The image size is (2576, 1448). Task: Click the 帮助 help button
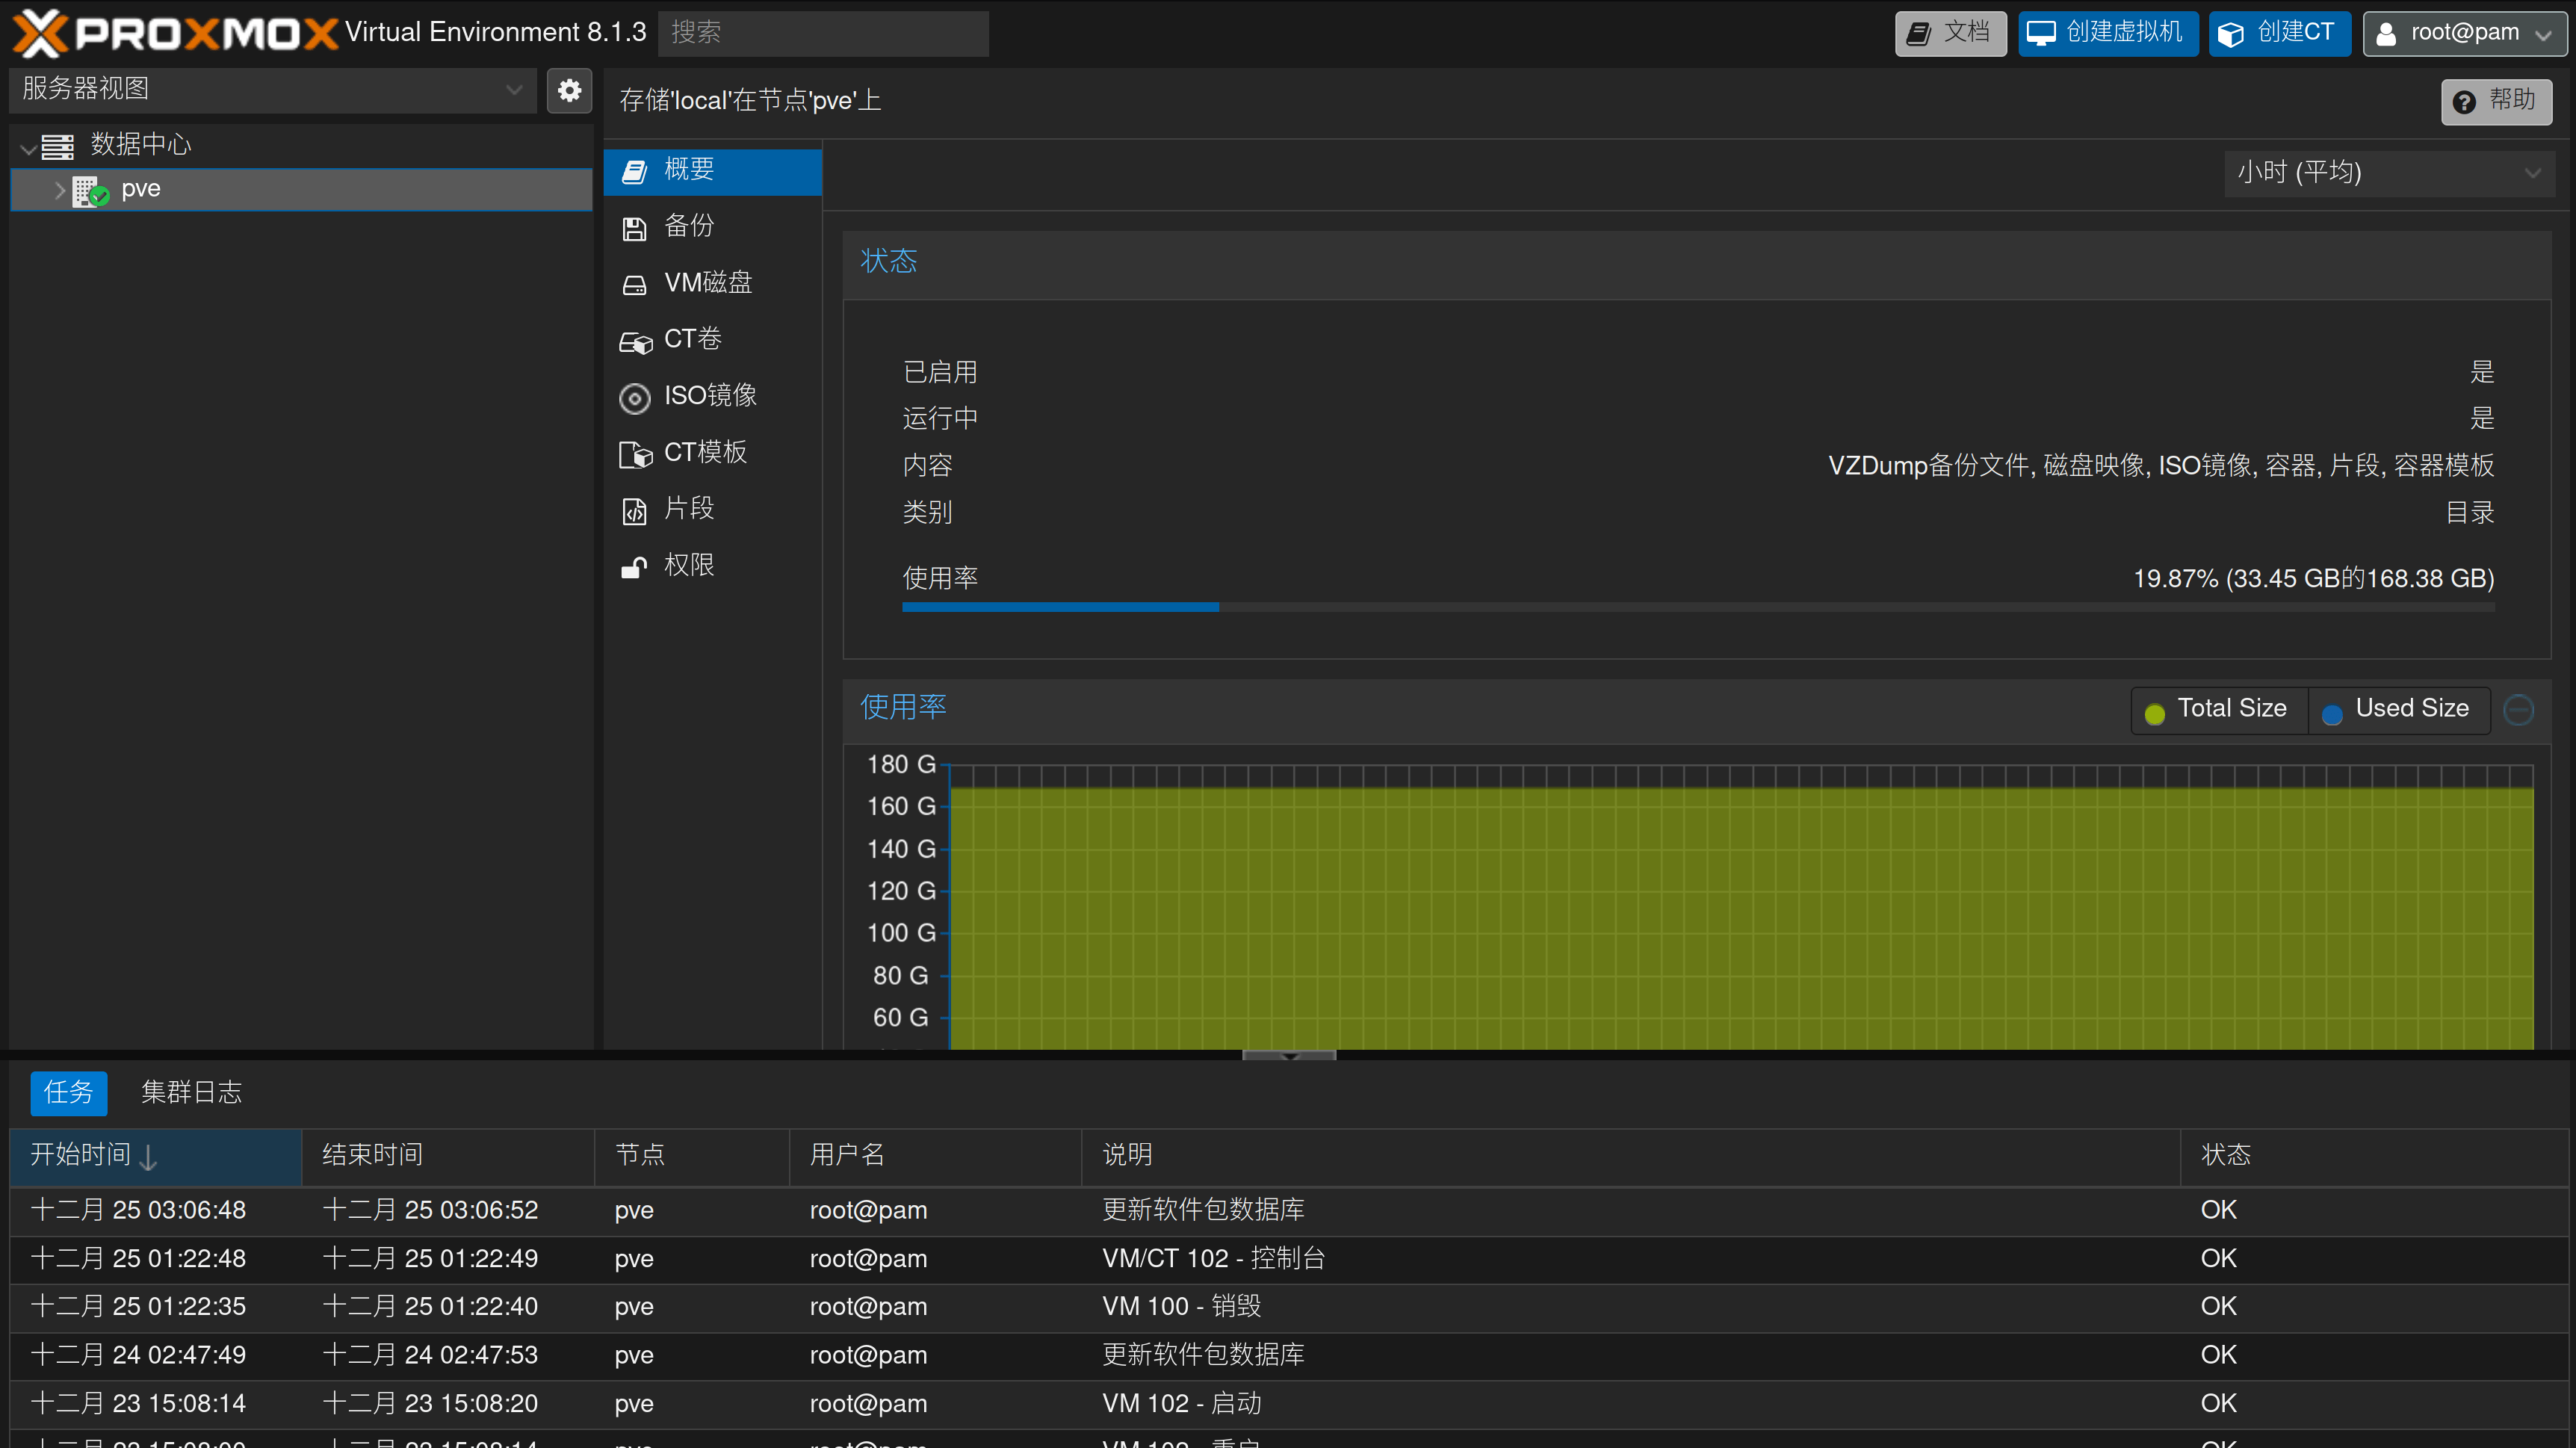click(x=2496, y=102)
